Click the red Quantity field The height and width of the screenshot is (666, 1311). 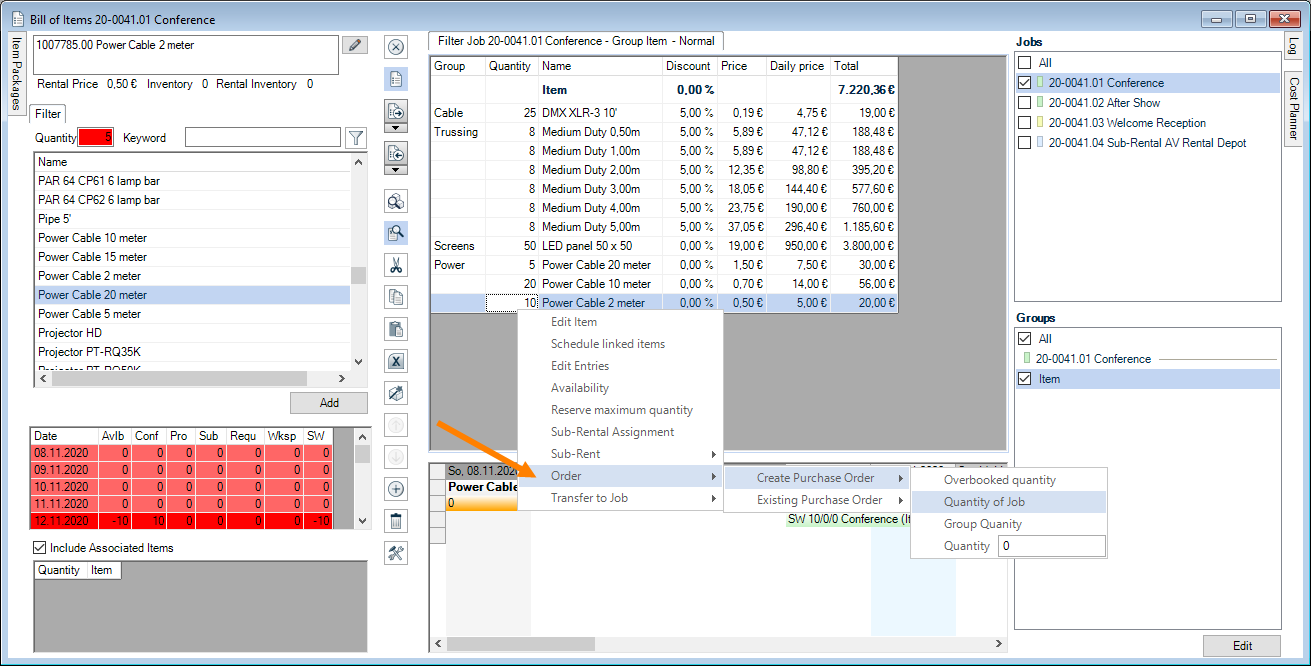pos(96,138)
